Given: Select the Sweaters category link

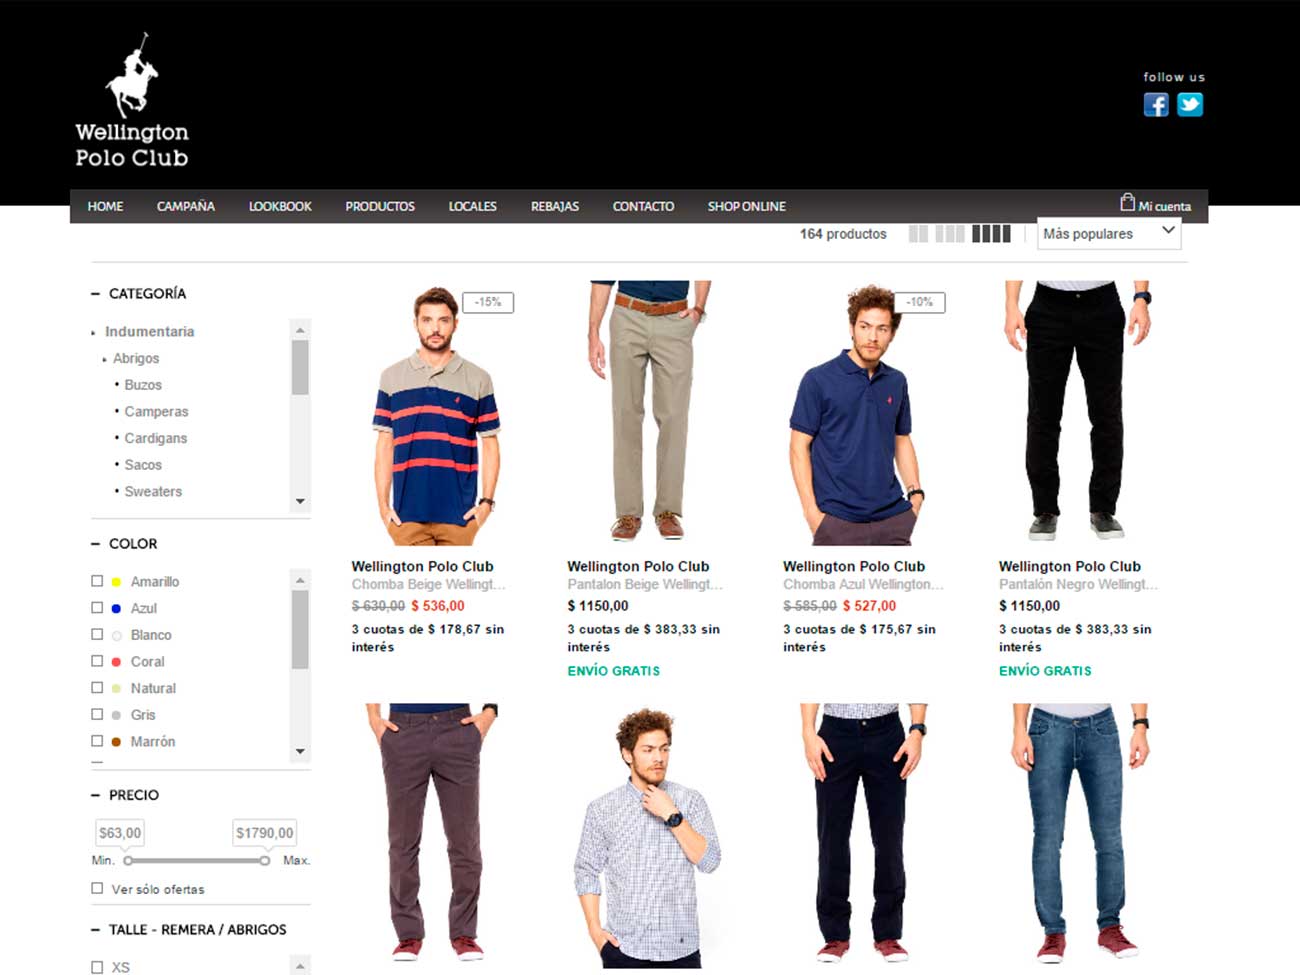Looking at the screenshot, I should coord(153,491).
